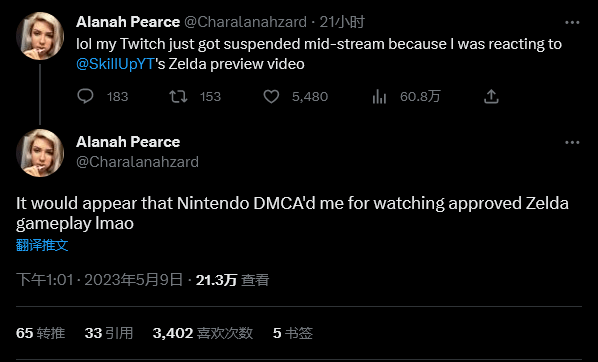
Task: Click 翻译推文 translate tweet link
Action: point(42,245)
